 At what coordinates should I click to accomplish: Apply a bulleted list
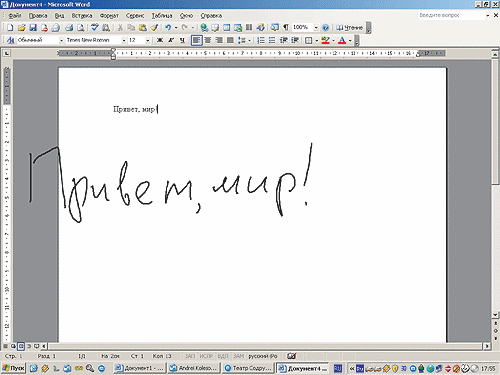pos(272,40)
